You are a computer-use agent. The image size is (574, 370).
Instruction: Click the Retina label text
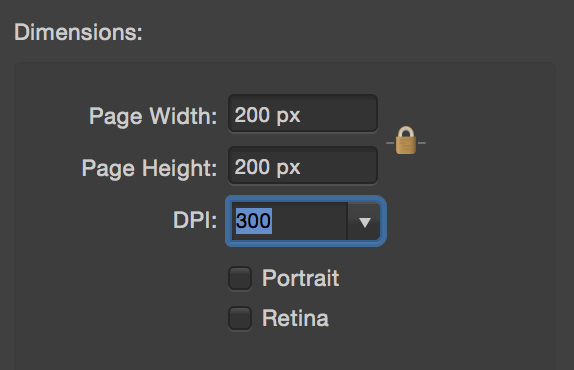pyautogui.click(x=295, y=318)
